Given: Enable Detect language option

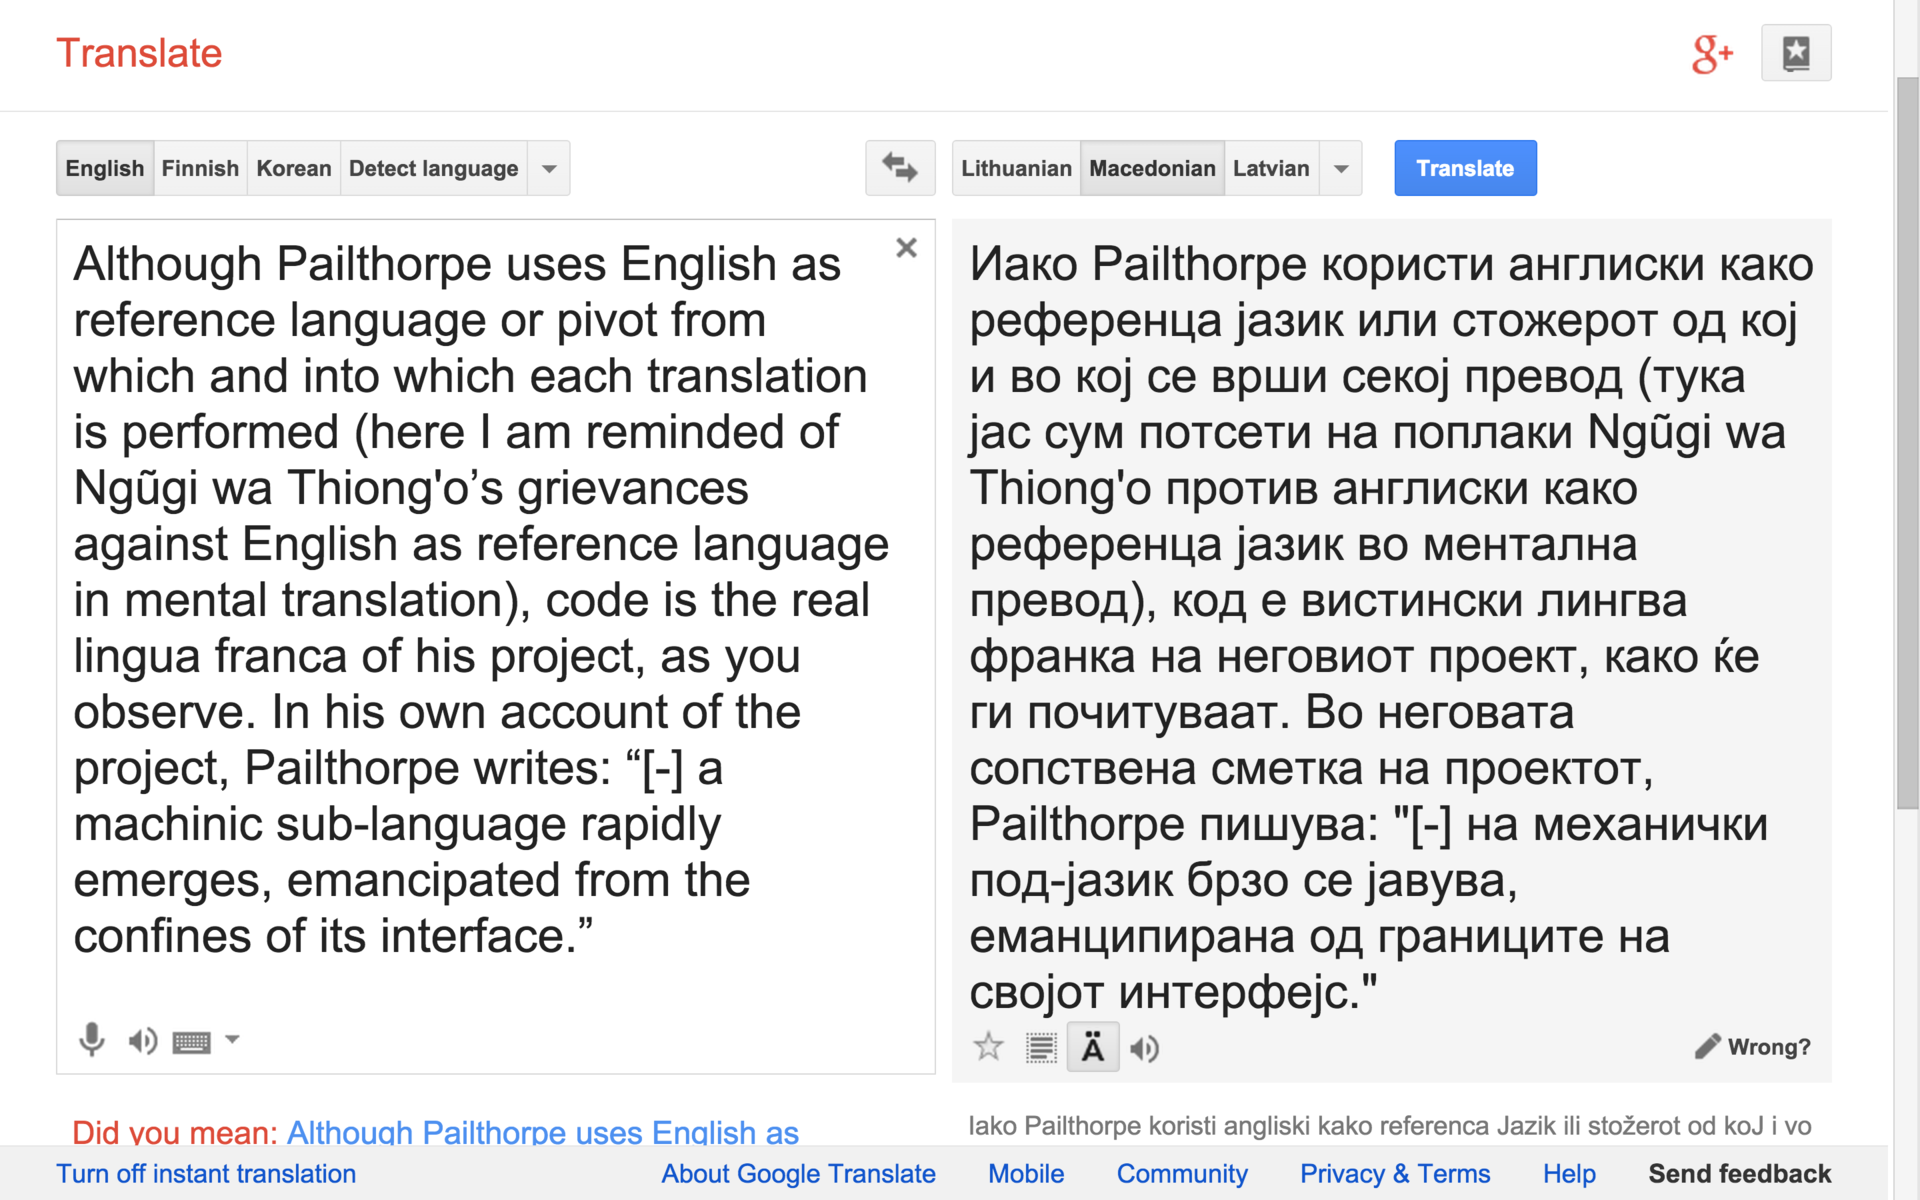Looking at the screenshot, I should click(433, 168).
